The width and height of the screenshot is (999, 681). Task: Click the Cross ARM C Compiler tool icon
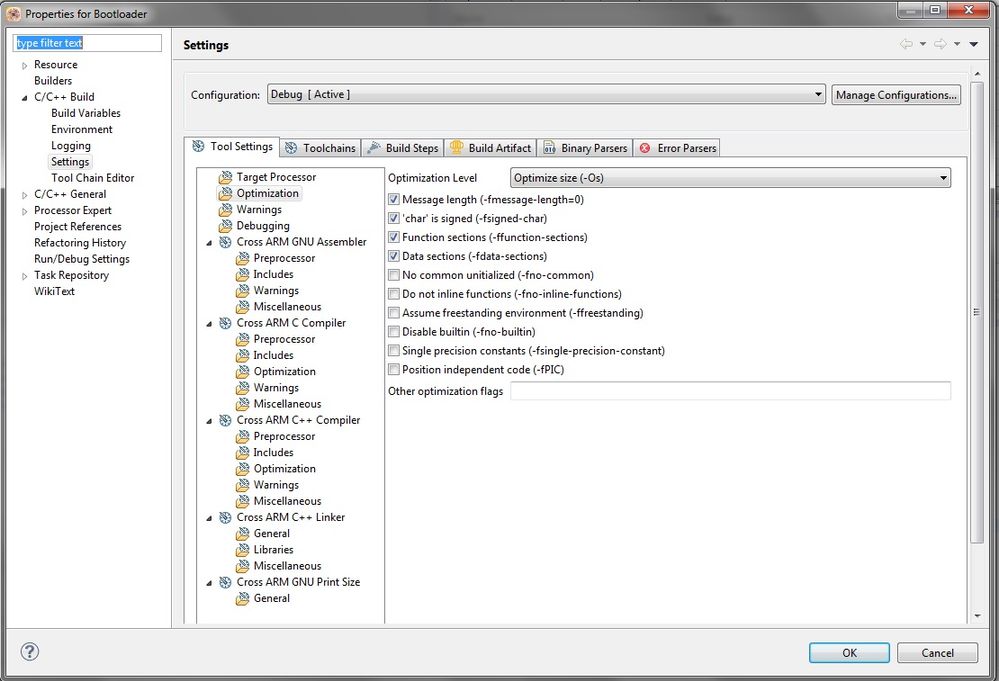click(x=225, y=323)
